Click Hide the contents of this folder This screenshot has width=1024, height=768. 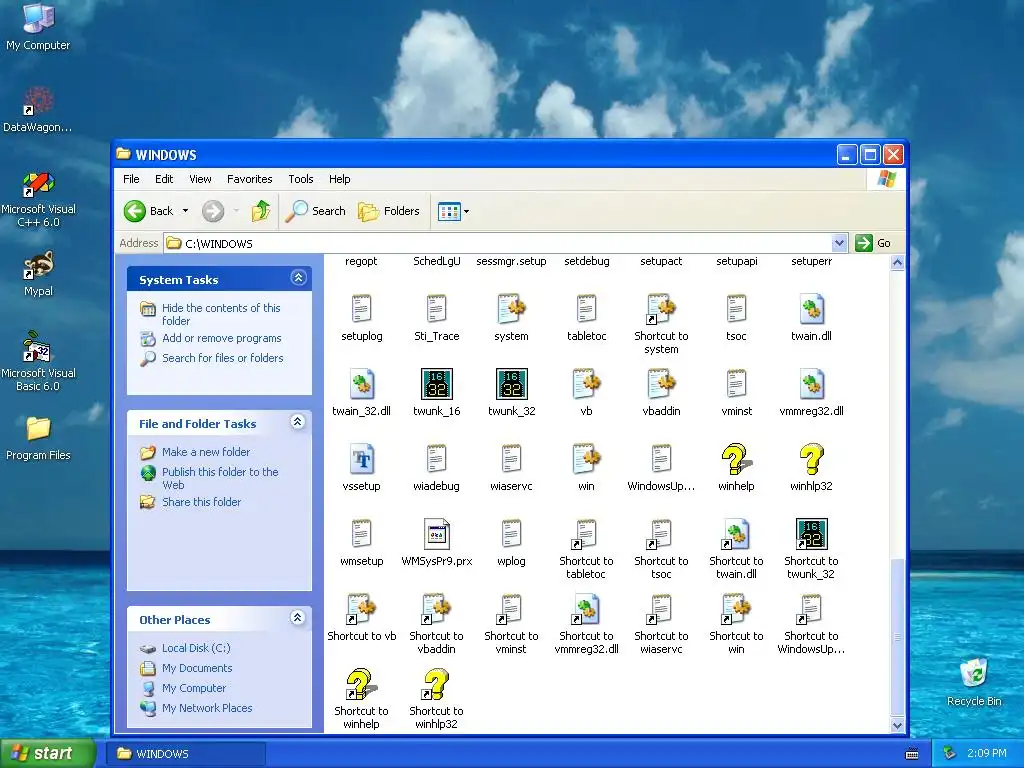(221, 314)
